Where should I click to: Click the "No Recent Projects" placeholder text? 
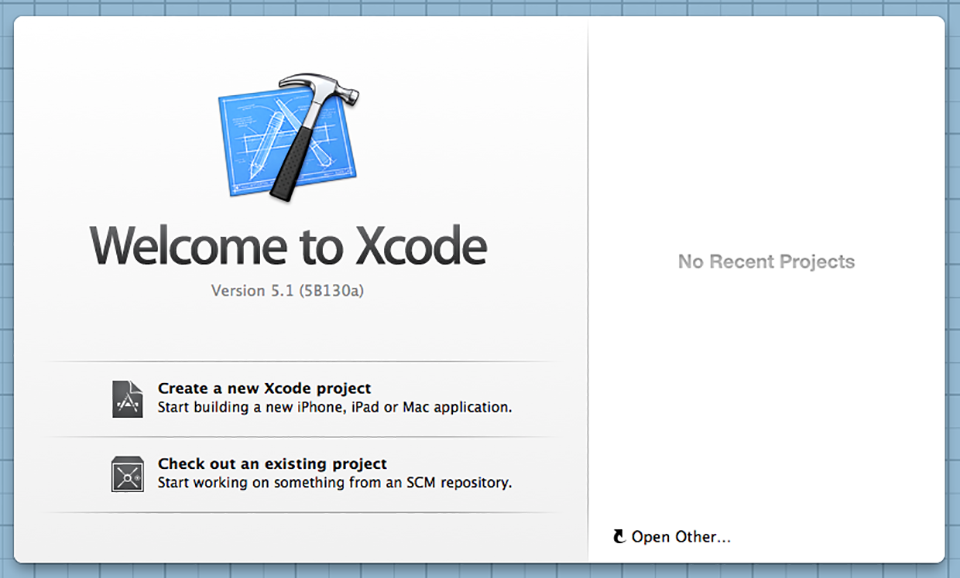[766, 262]
